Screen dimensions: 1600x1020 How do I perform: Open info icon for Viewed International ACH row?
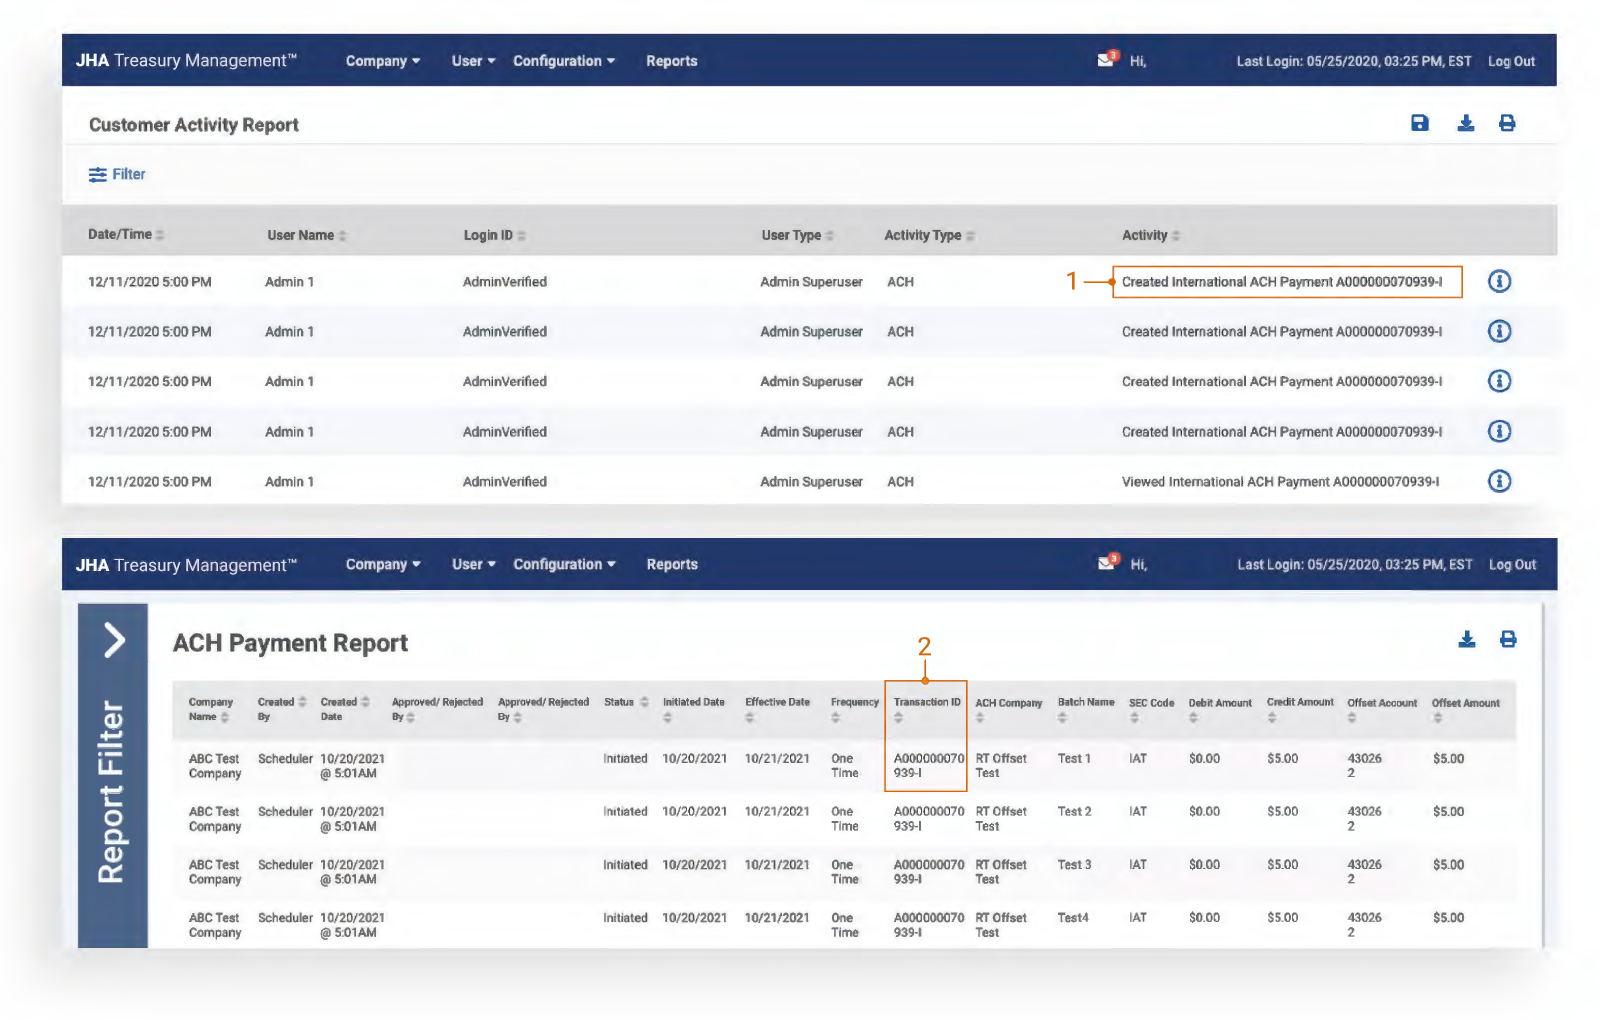click(x=1499, y=482)
